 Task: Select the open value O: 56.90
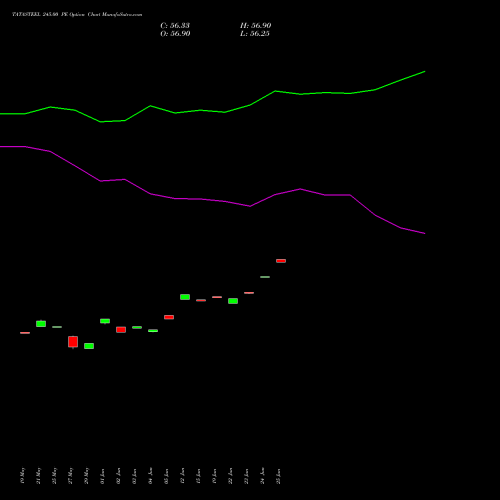175,34
